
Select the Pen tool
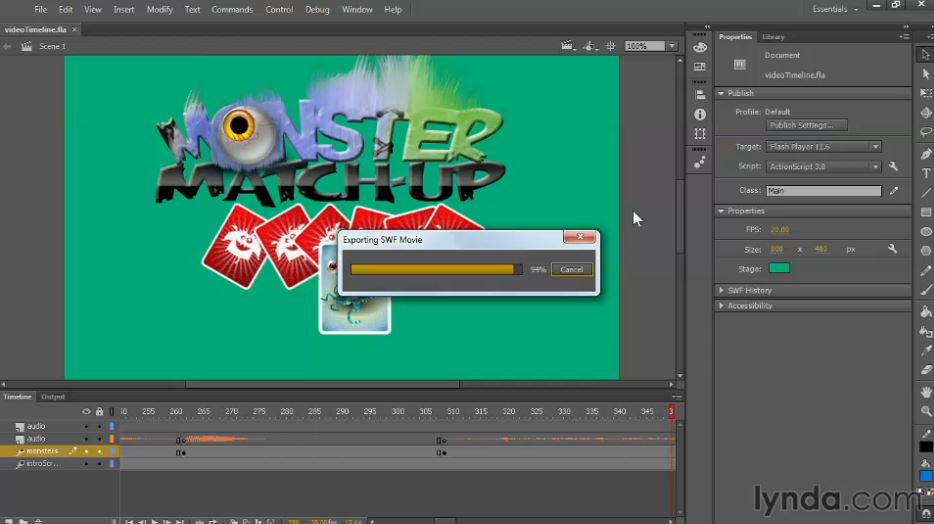926,154
